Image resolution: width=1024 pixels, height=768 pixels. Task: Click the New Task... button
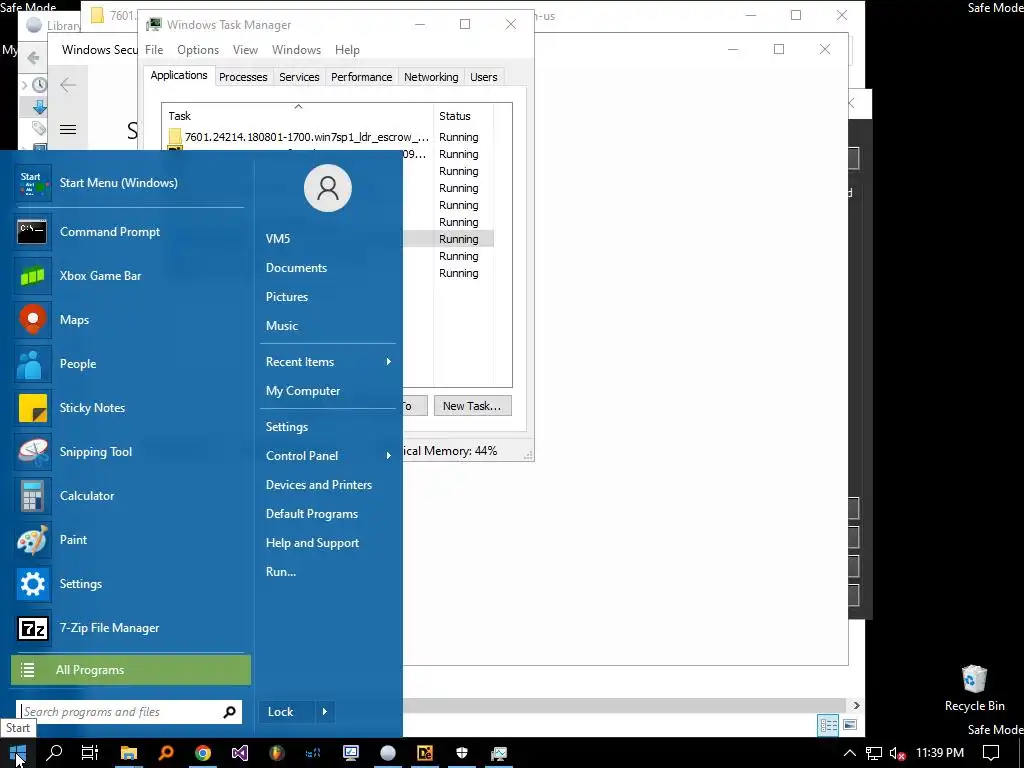tap(472, 406)
